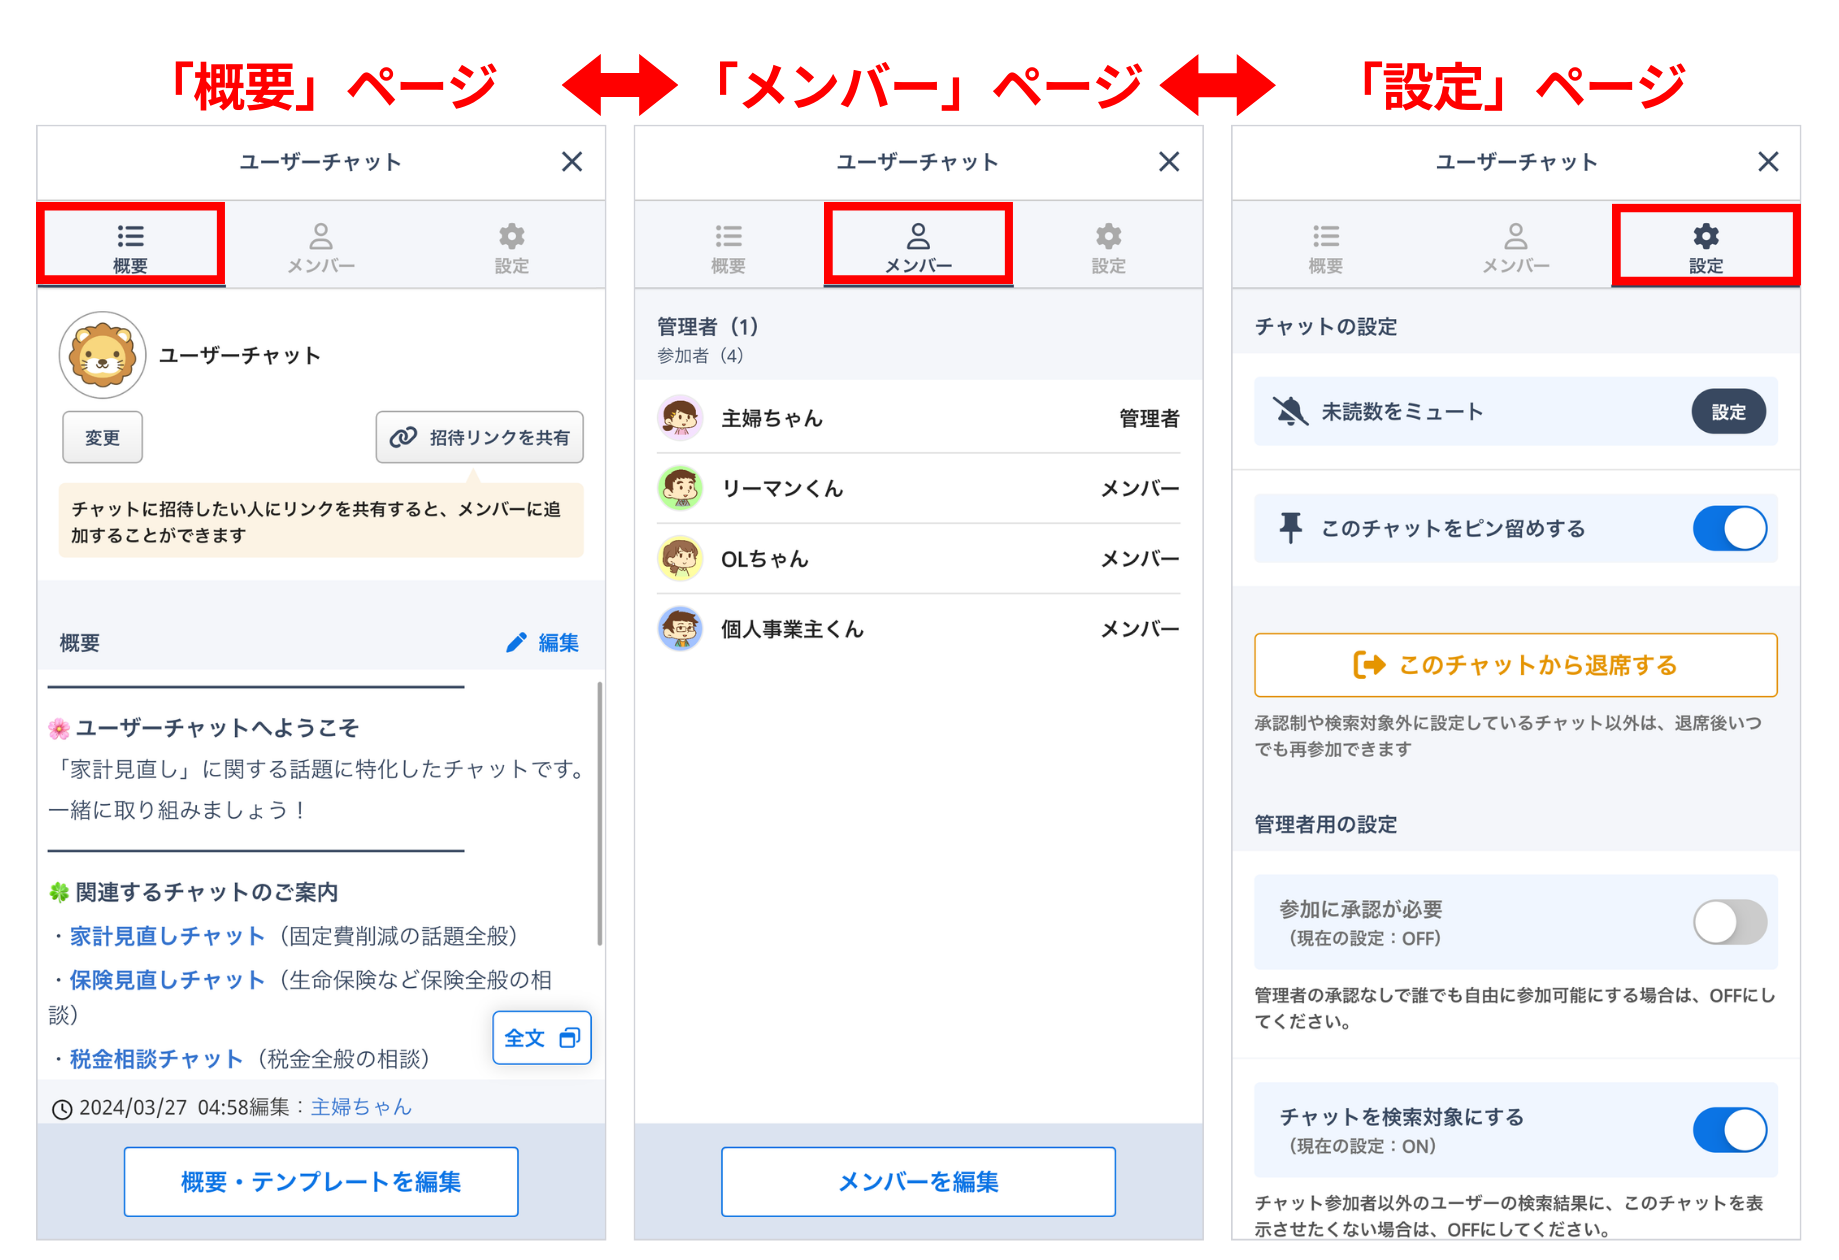Click 個人事業主くん's avatar icon
The height and width of the screenshot is (1260, 1839).
(680, 629)
